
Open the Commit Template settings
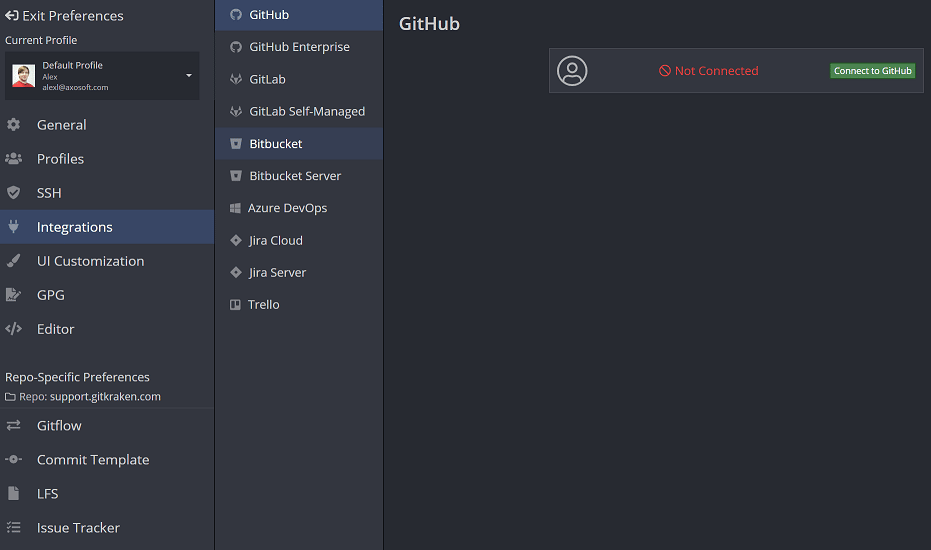92,460
